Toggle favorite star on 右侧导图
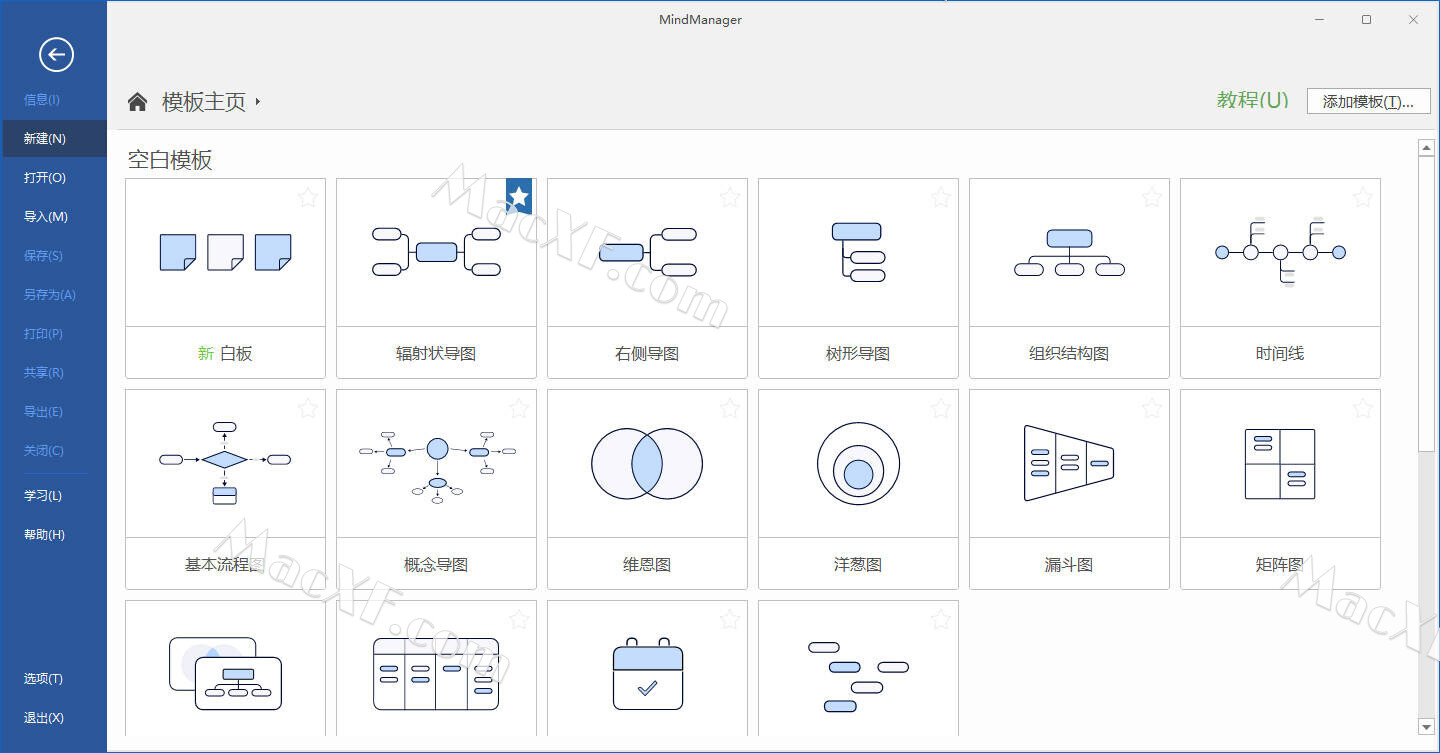Screen dimensions: 1440x753 pyautogui.click(x=730, y=197)
